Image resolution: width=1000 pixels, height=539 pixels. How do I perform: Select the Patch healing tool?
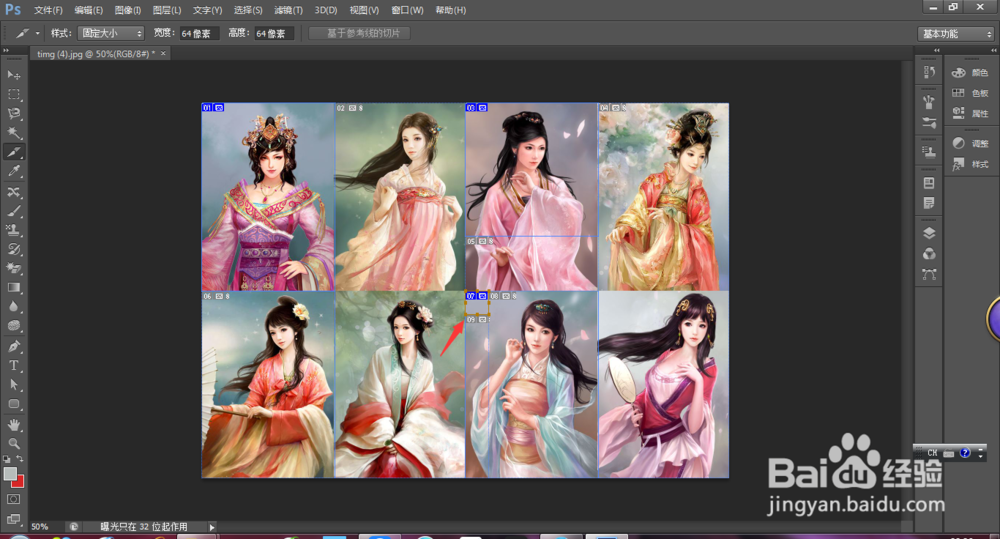point(13,191)
